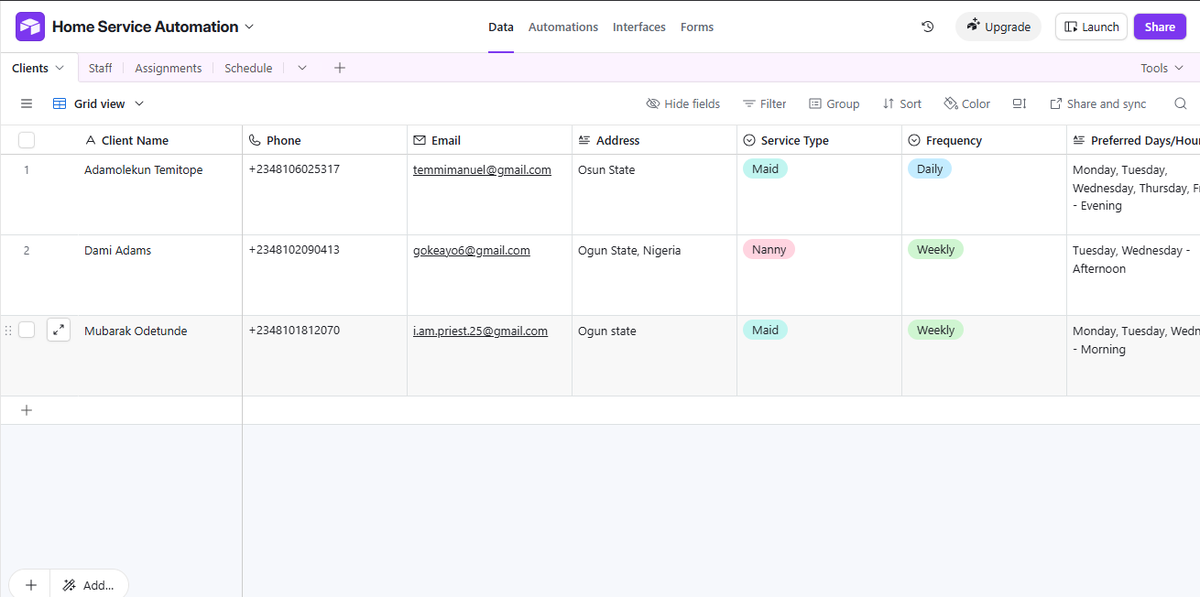Open the Sort option
Viewport: 1200px width, 597px height.
(902, 104)
